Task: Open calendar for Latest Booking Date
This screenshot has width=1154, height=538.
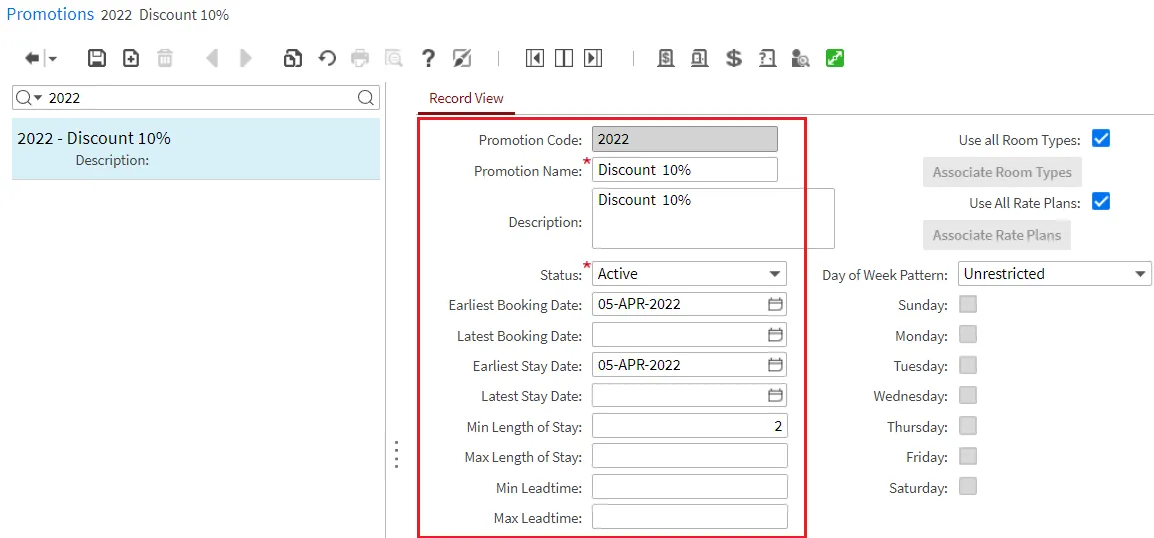Action: [x=775, y=335]
